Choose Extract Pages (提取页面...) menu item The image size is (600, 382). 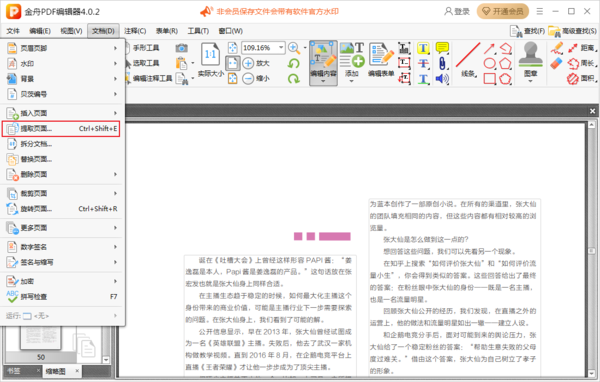pyautogui.click(x=61, y=129)
